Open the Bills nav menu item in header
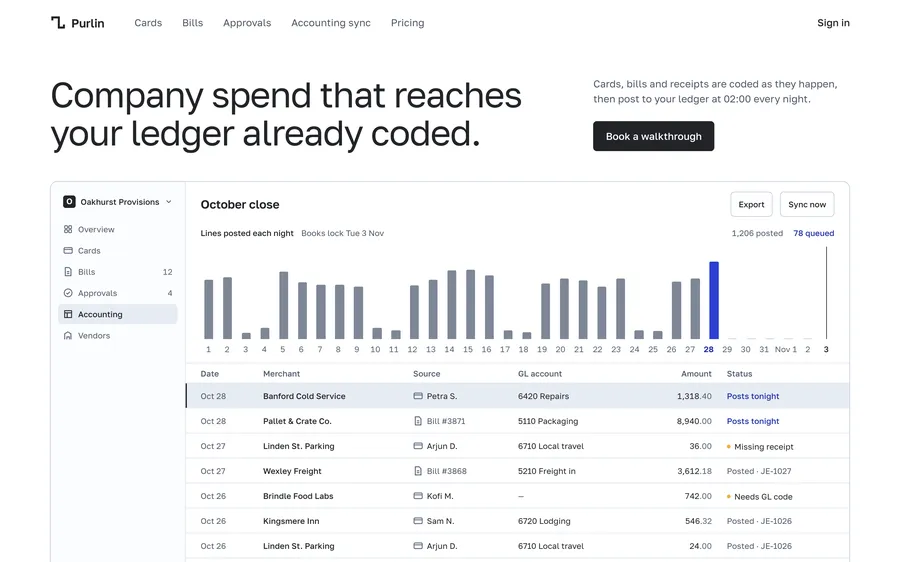This screenshot has width=900, height=562. tap(192, 23)
